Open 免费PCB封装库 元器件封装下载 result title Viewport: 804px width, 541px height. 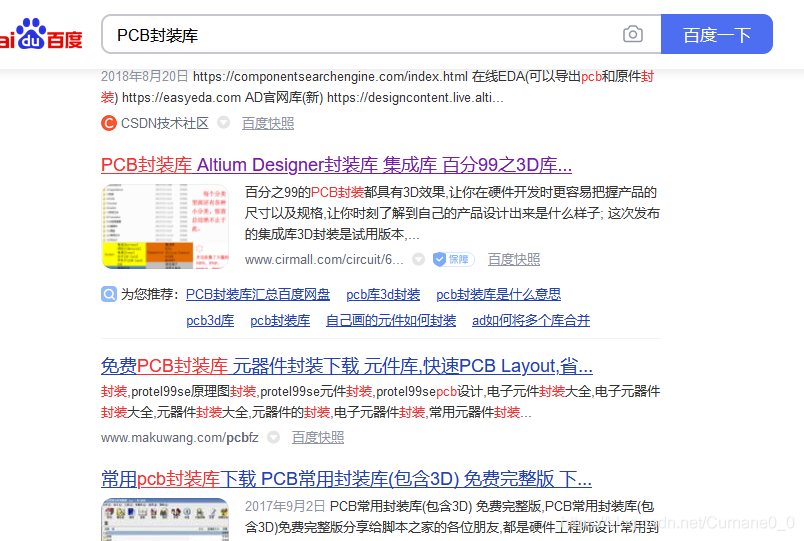point(347,366)
